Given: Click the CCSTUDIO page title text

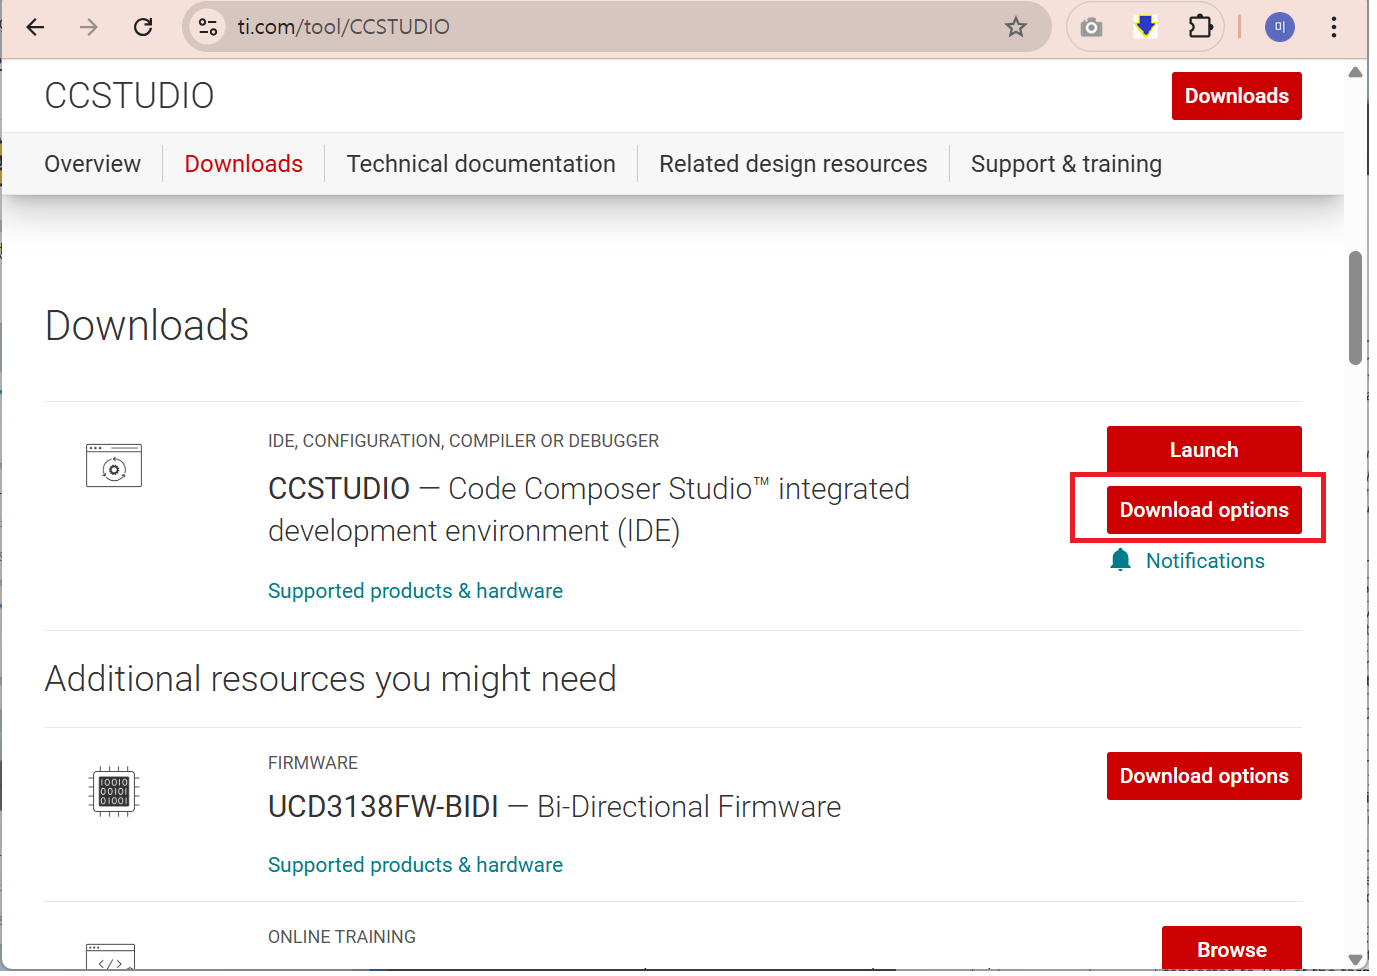Looking at the screenshot, I should tap(129, 96).
